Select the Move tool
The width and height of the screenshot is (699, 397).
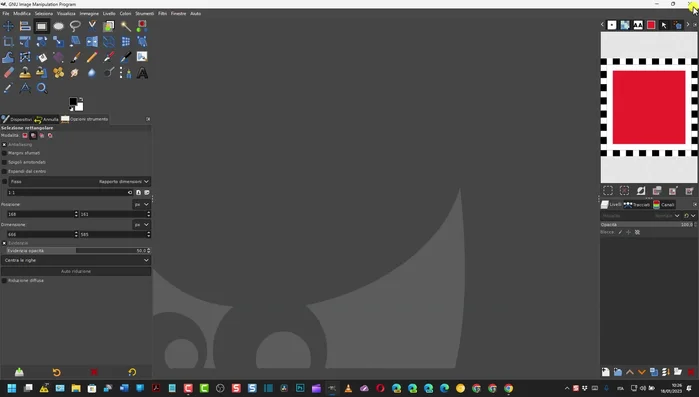coord(8,26)
